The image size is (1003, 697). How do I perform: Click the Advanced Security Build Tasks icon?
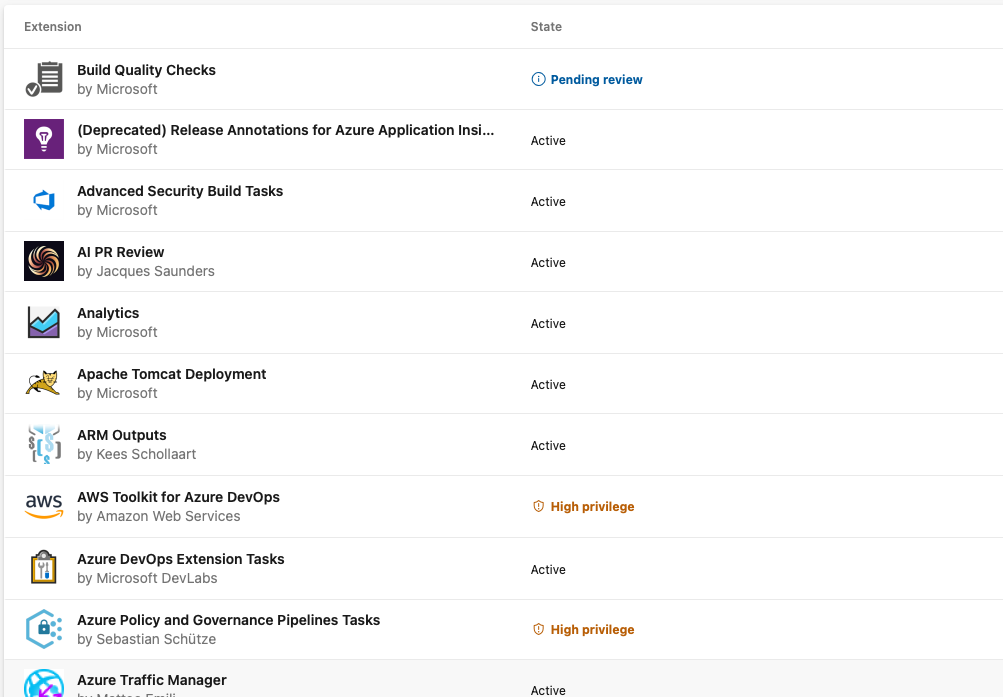43,200
